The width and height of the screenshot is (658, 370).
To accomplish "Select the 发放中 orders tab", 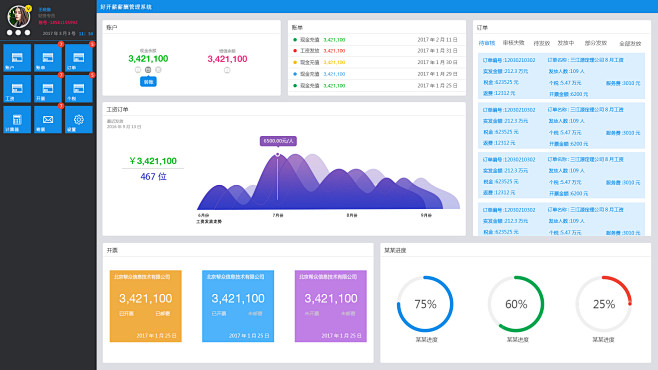I will [566, 43].
